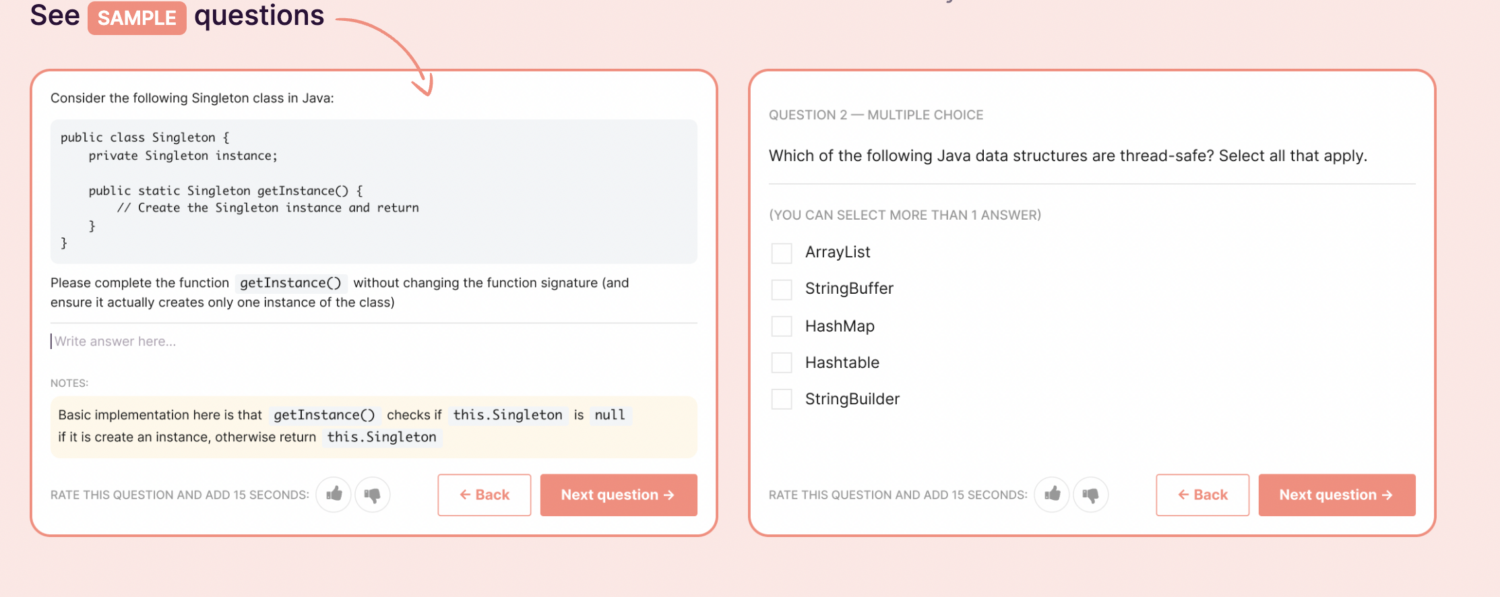Click Back on the Singleton question card
The height and width of the screenshot is (597, 1500).
pos(484,494)
